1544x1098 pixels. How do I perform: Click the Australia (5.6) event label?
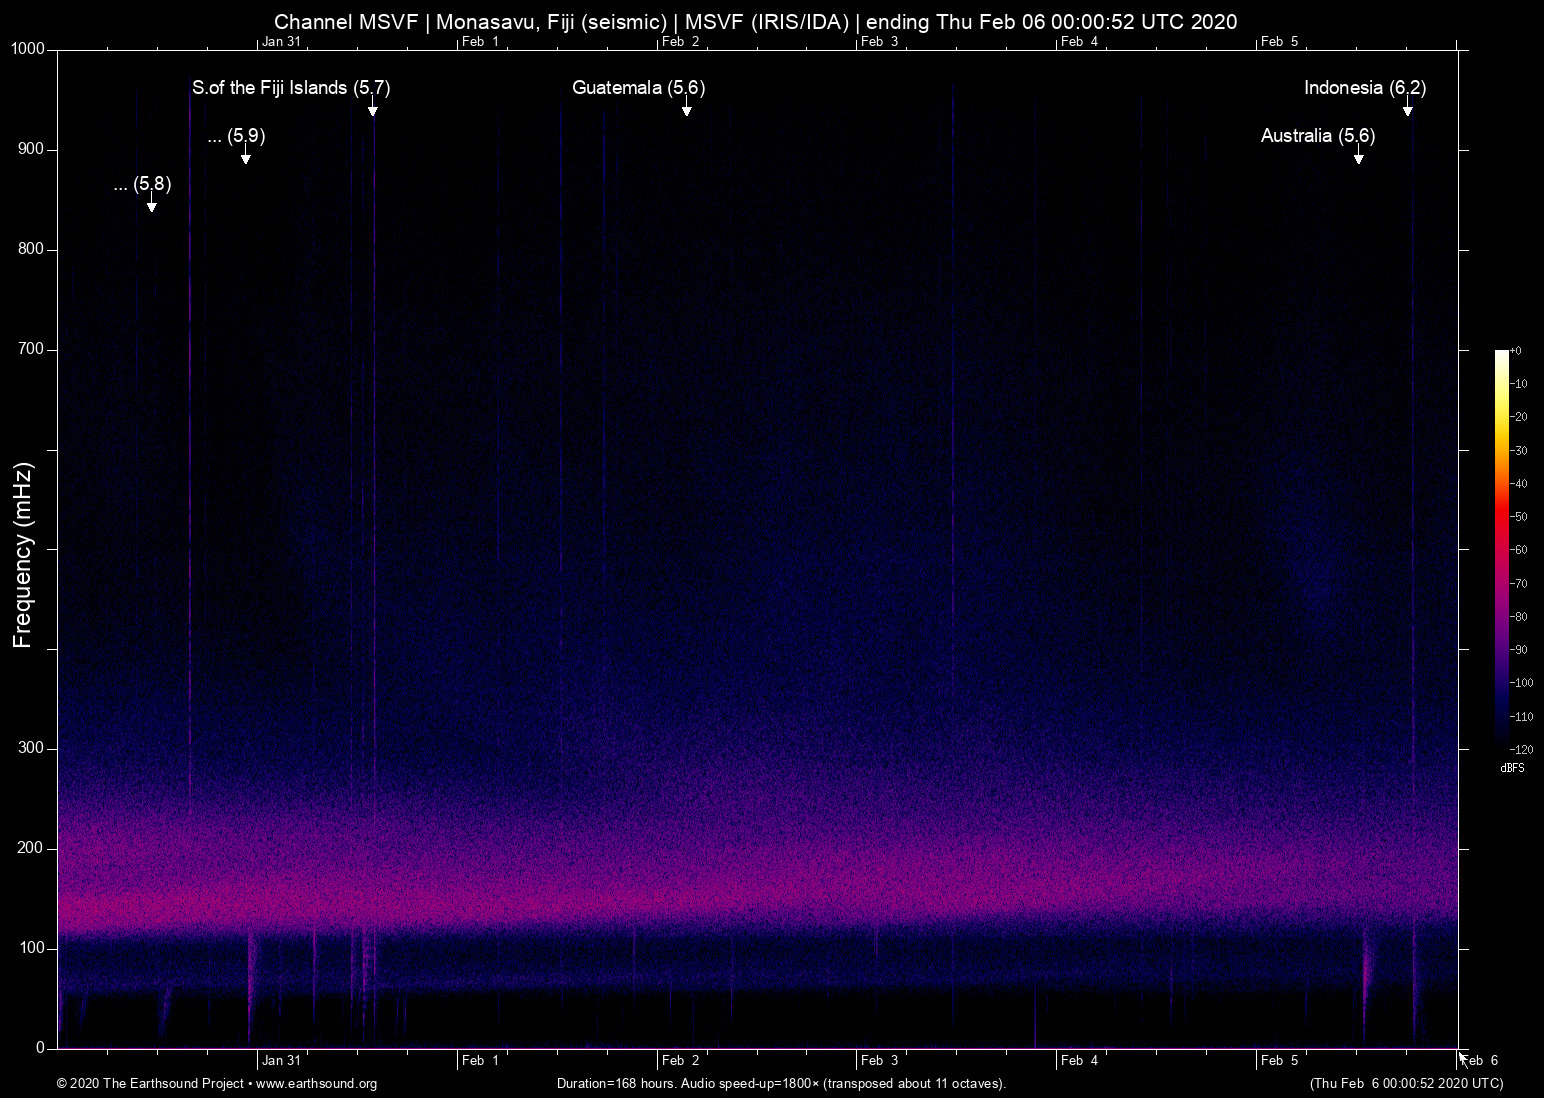click(x=1318, y=136)
